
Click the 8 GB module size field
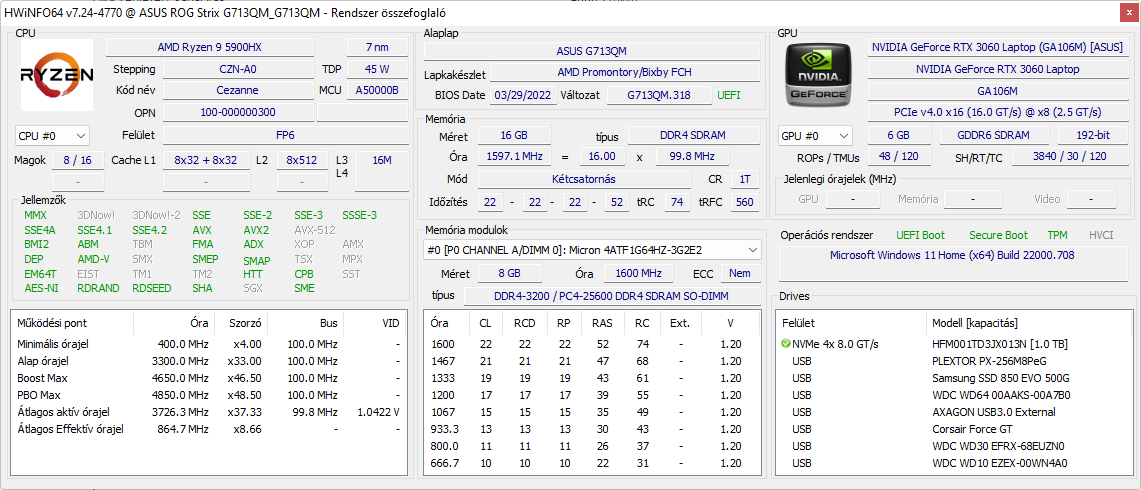[x=509, y=273]
